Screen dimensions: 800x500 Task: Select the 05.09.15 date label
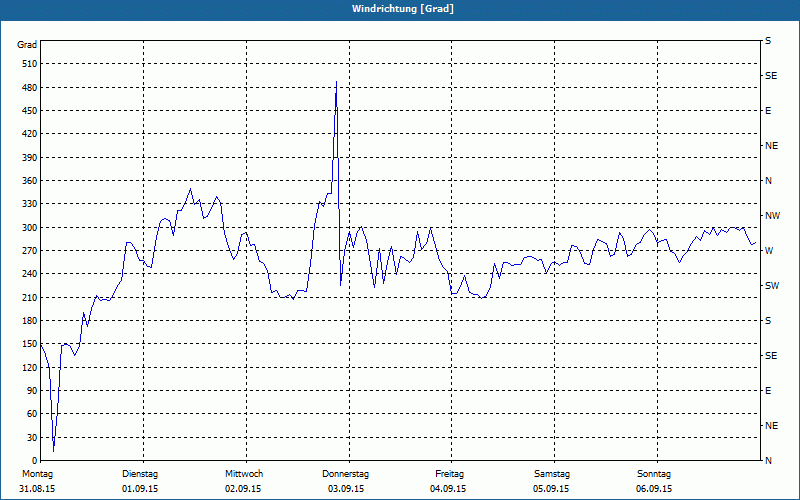551,489
